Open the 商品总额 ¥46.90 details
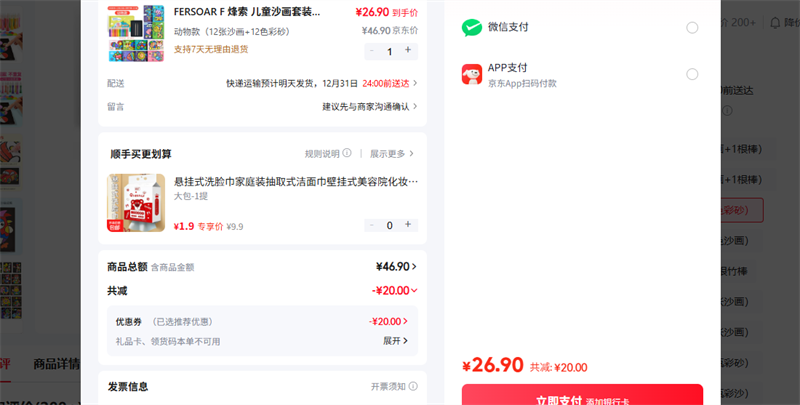Viewport: 800px width, 405px height. point(397,267)
